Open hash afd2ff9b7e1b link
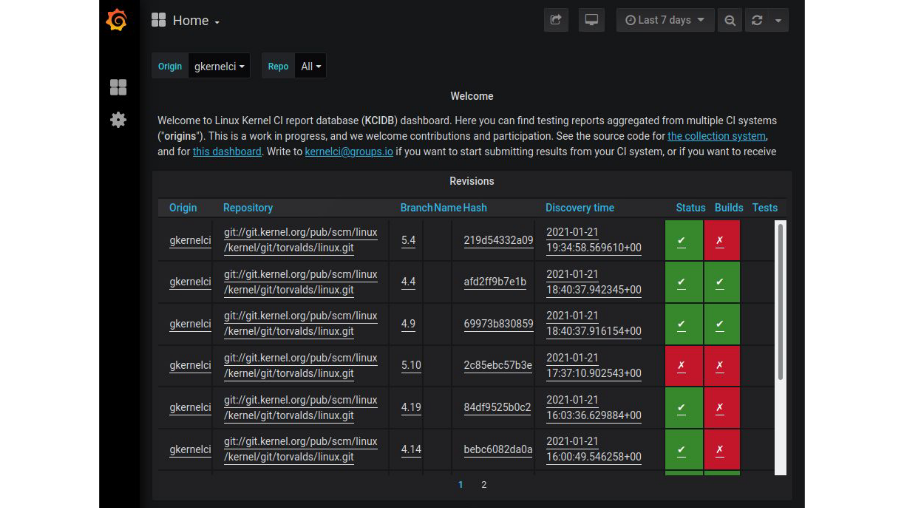This screenshot has height=508, width=904. pyautogui.click(x=495, y=282)
